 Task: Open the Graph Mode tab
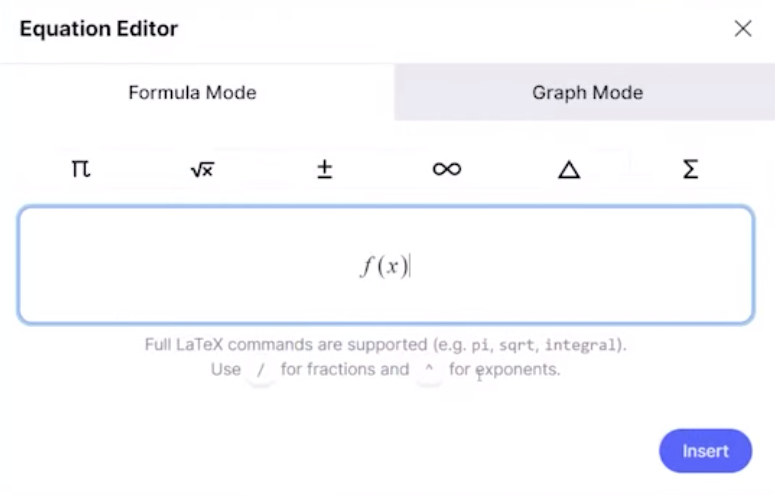(587, 93)
